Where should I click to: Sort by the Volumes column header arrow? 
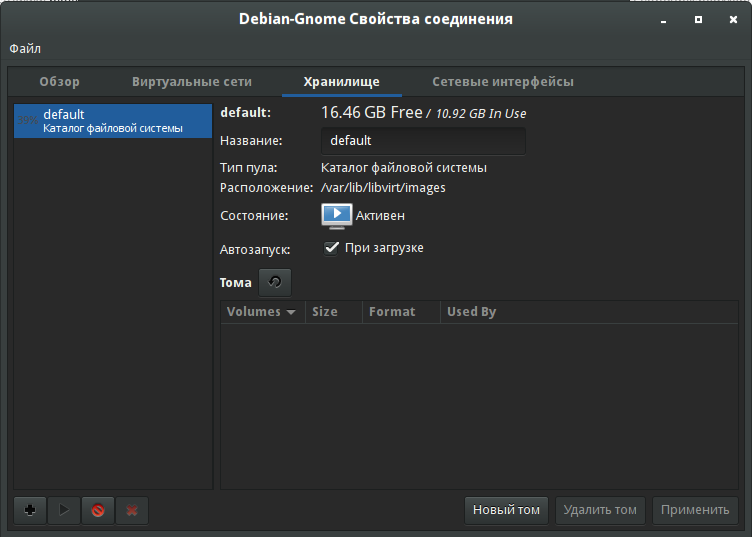click(x=291, y=312)
